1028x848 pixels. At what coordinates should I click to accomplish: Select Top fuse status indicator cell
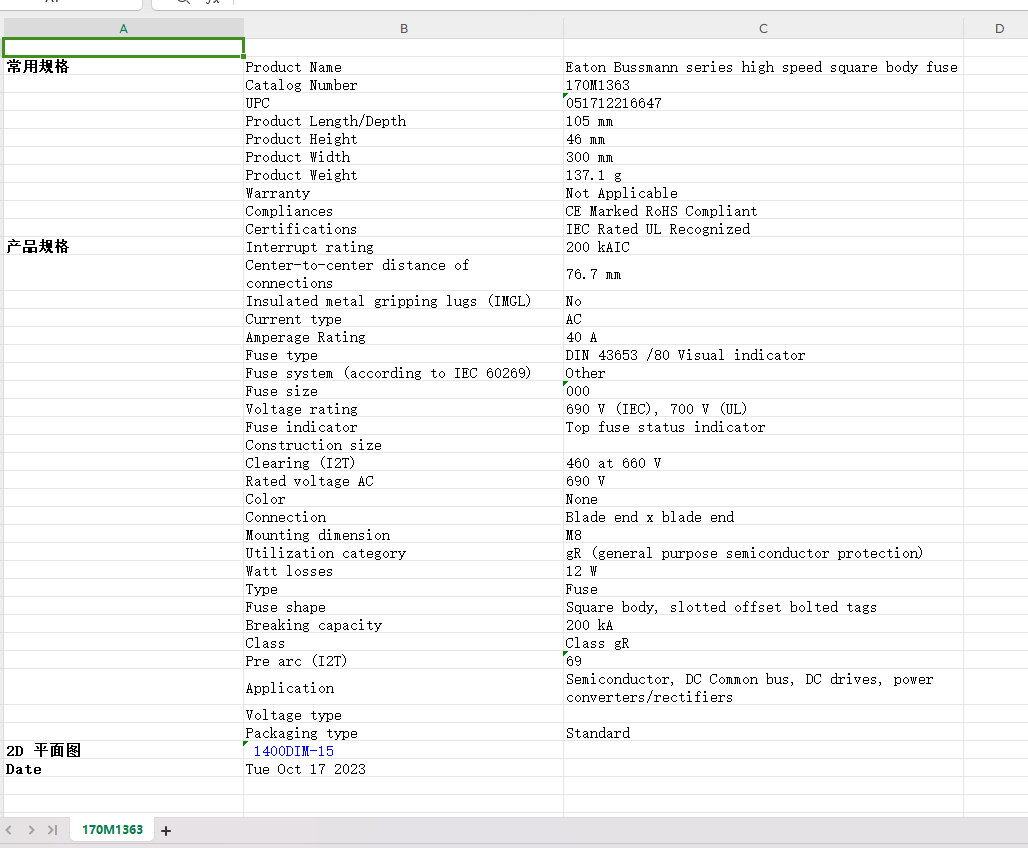[763, 427]
